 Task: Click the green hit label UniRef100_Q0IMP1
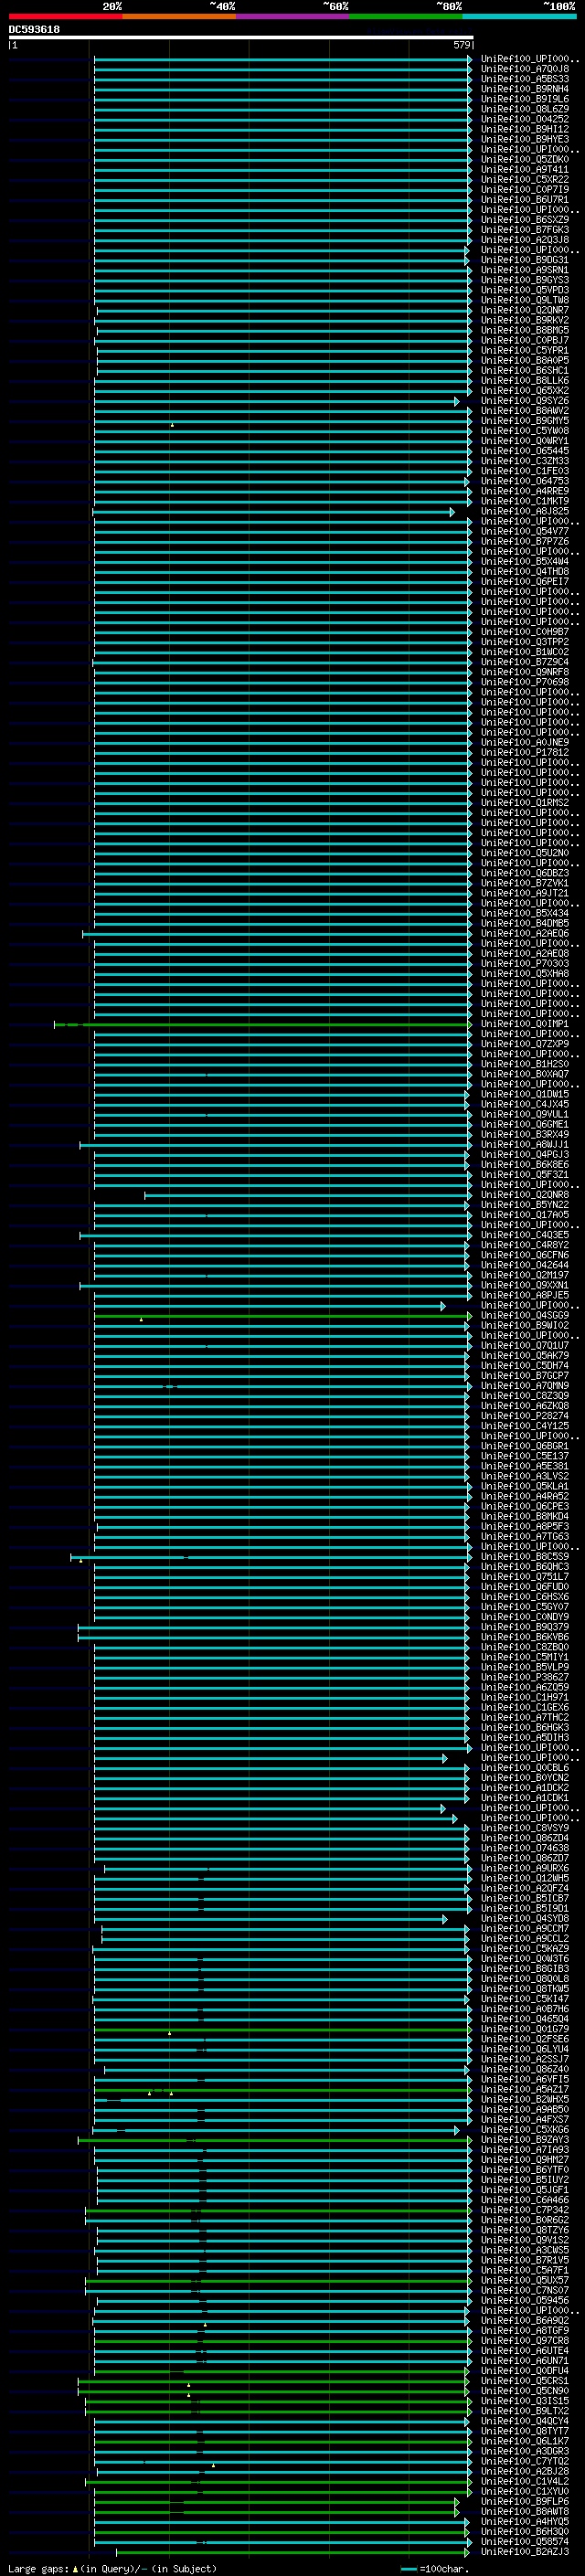525,1024
